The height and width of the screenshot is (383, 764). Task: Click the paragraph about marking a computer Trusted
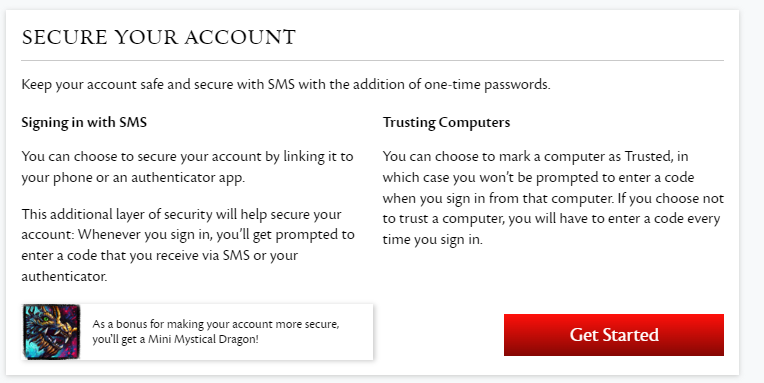(553, 198)
